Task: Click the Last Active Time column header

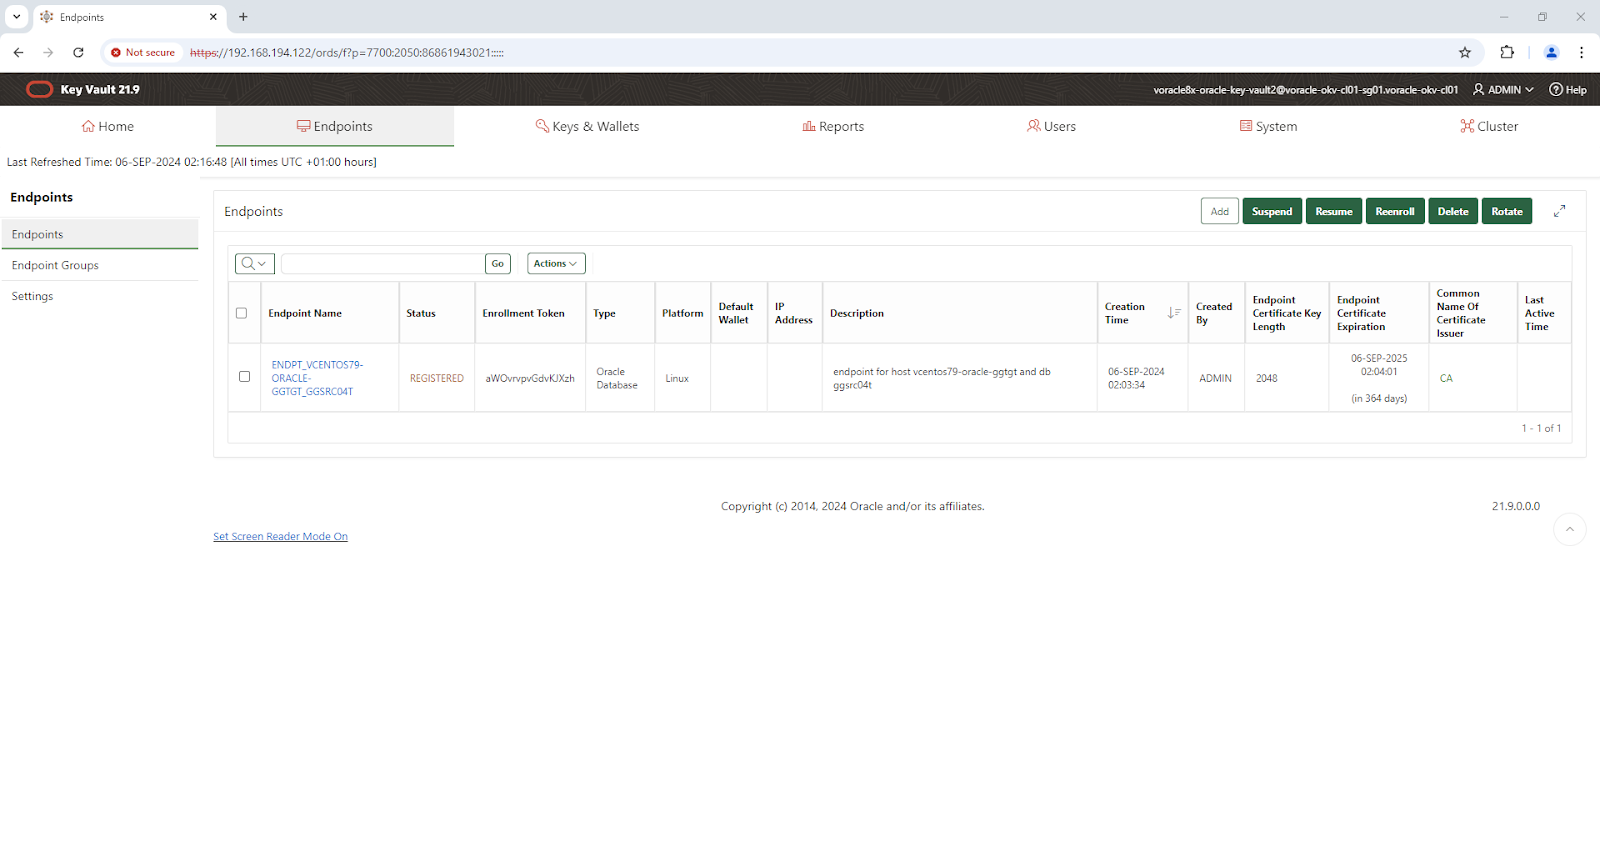Action: coord(1540,313)
